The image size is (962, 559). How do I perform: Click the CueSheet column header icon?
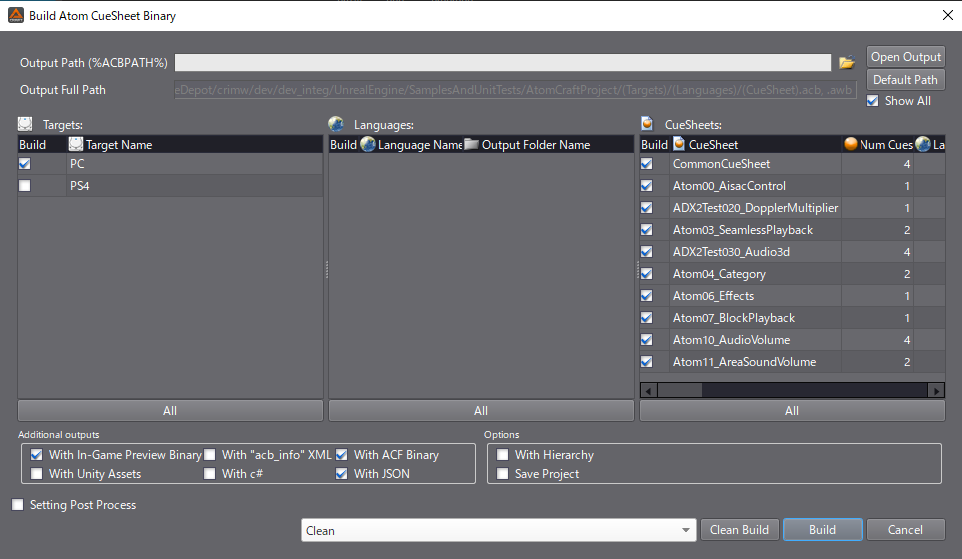pos(679,144)
